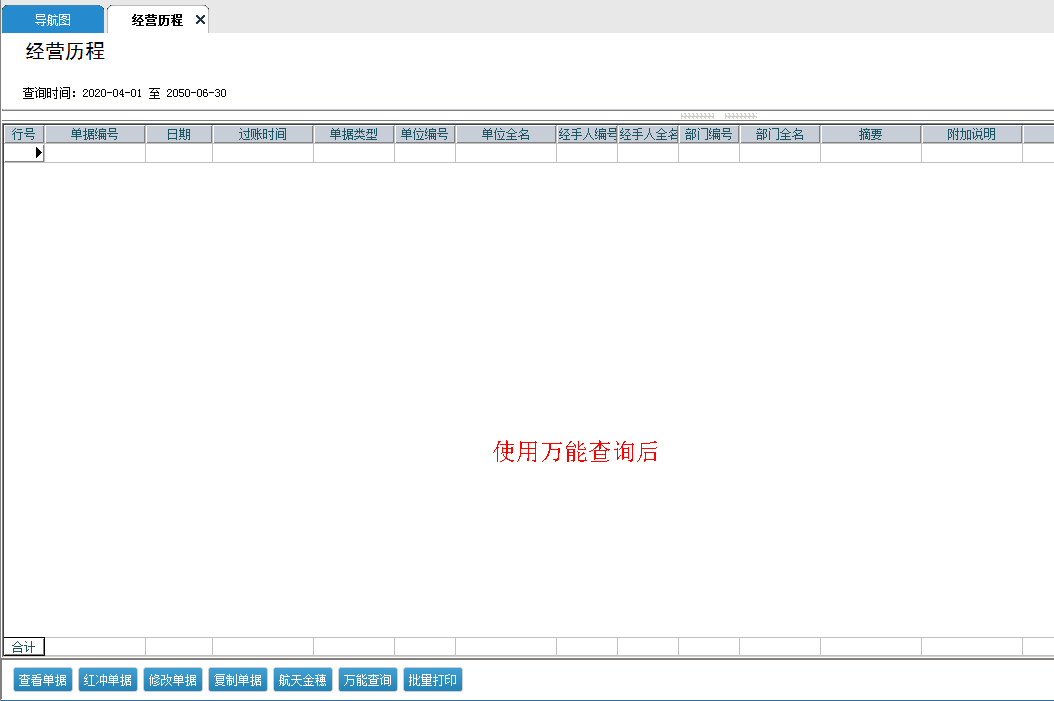Click the 查看单据 button
This screenshot has width=1054, height=701.
click(43, 679)
